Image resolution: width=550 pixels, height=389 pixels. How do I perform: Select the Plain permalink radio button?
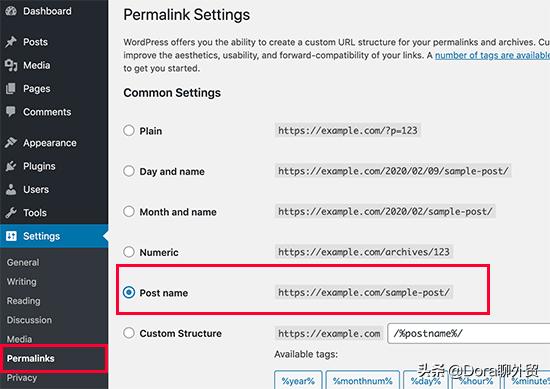(x=129, y=130)
